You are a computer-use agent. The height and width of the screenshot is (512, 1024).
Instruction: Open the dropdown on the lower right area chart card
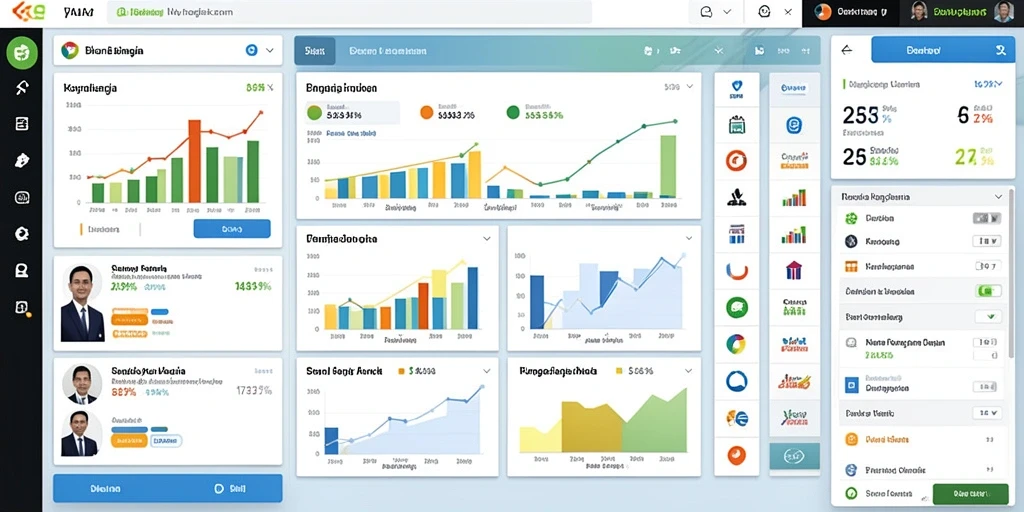[x=688, y=370]
